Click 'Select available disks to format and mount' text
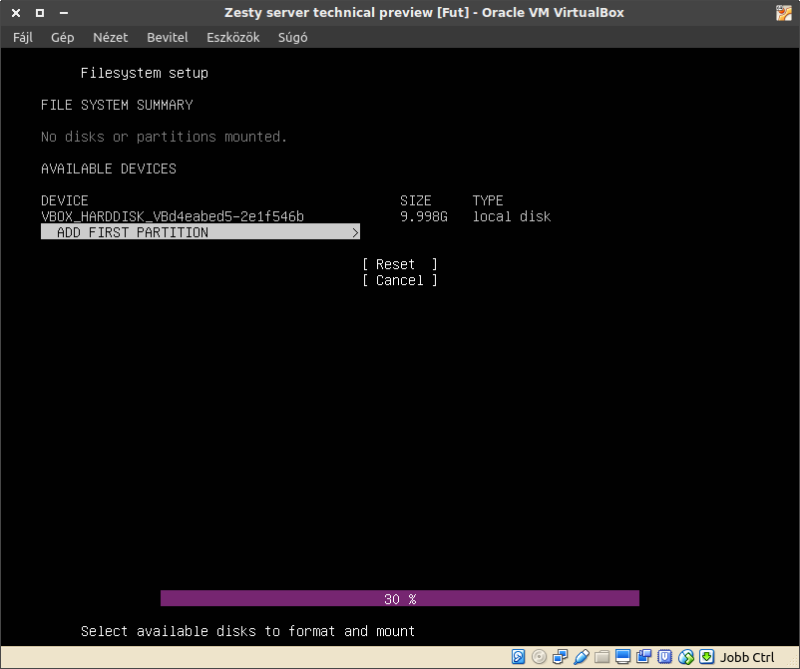The image size is (800, 669). 247,631
